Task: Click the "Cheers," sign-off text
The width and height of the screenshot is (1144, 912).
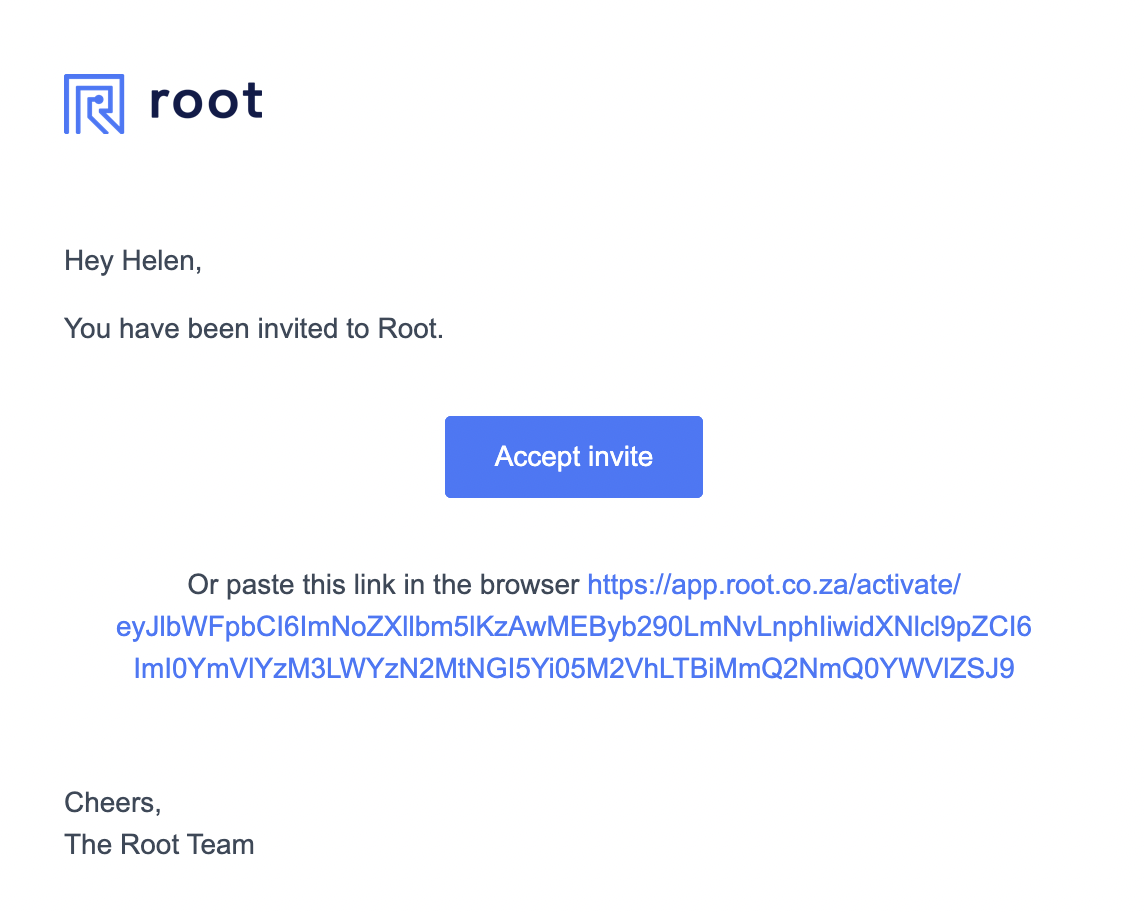Action: point(113,803)
